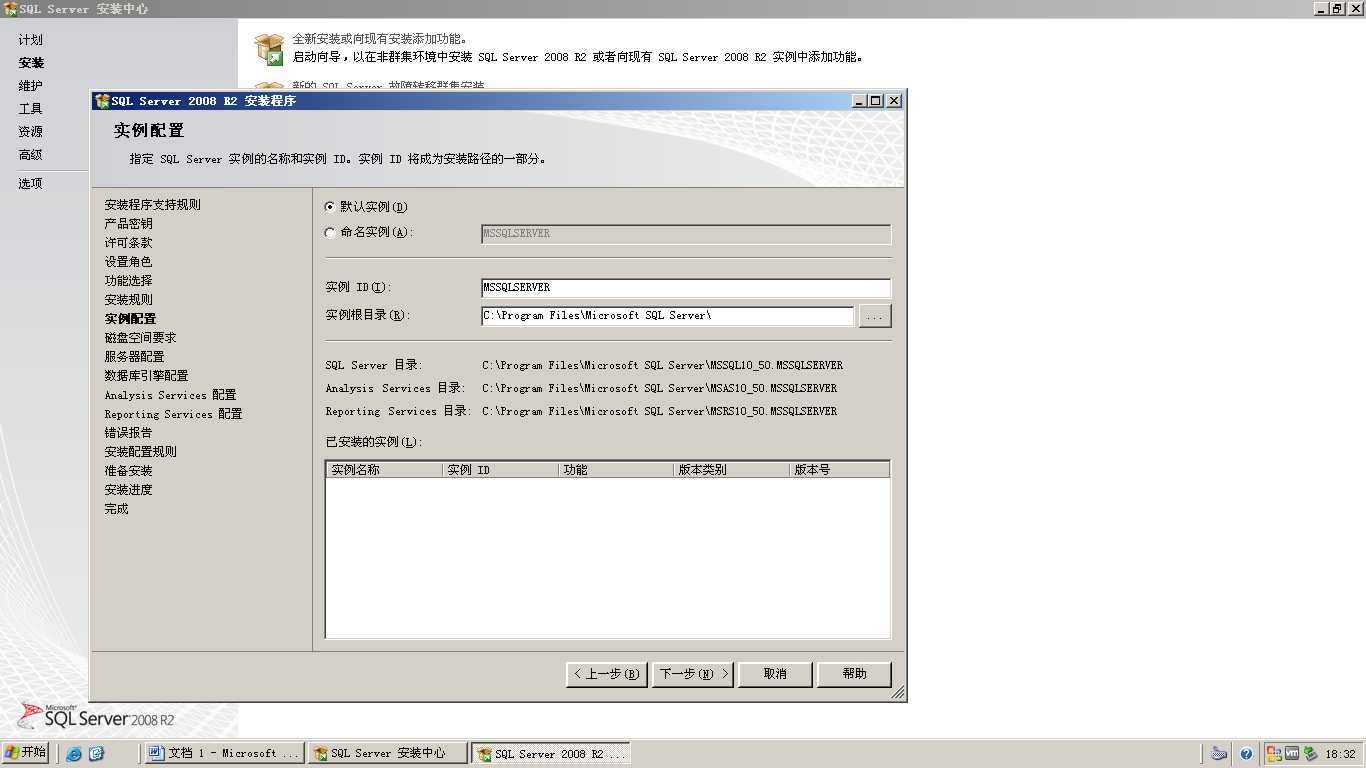Image resolution: width=1366 pixels, height=768 pixels.
Task: Open 资源 in the Installation Center sidebar
Action: click(x=31, y=132)
